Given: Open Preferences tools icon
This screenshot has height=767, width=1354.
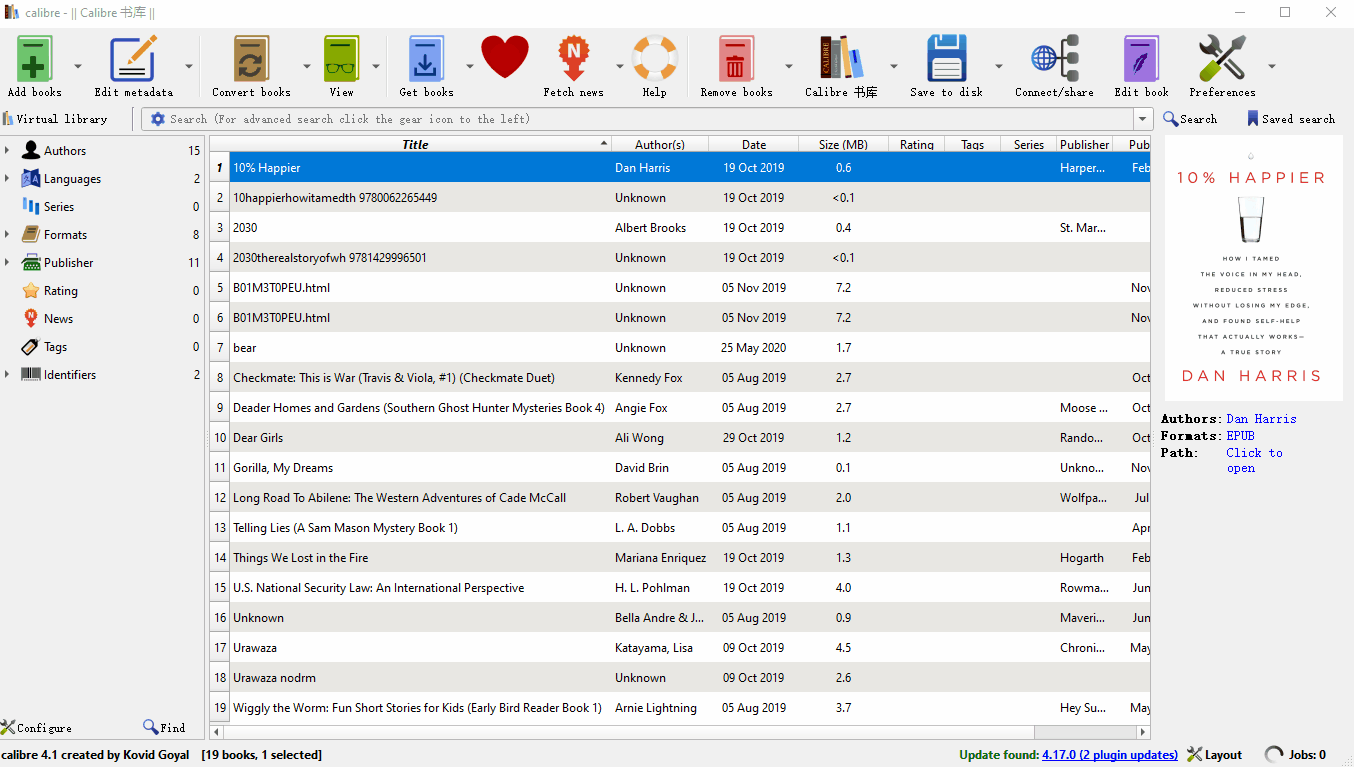Looking at the screenshot, I should pyautogui.click(x=1222, y=60).
